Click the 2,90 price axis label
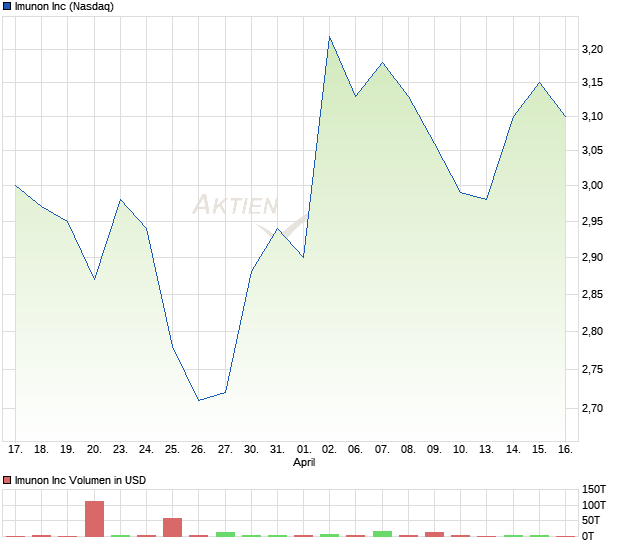The width and height of the screenshot is (620, 546). tap(592, 257)
